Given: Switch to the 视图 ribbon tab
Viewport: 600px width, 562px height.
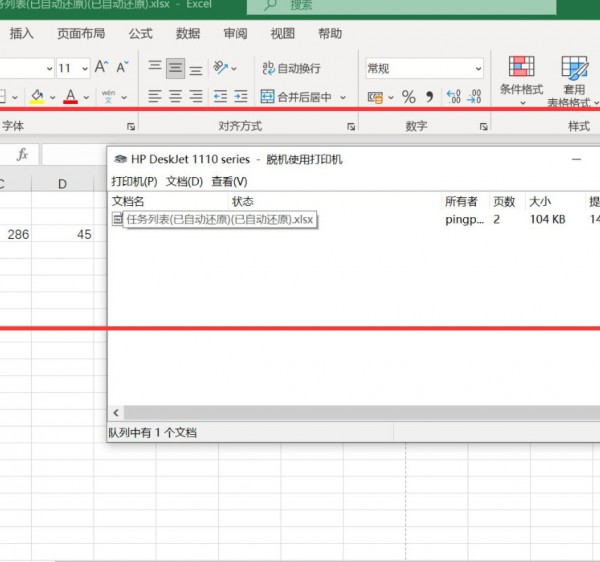Looking at the screenshot, I should 283,34.
